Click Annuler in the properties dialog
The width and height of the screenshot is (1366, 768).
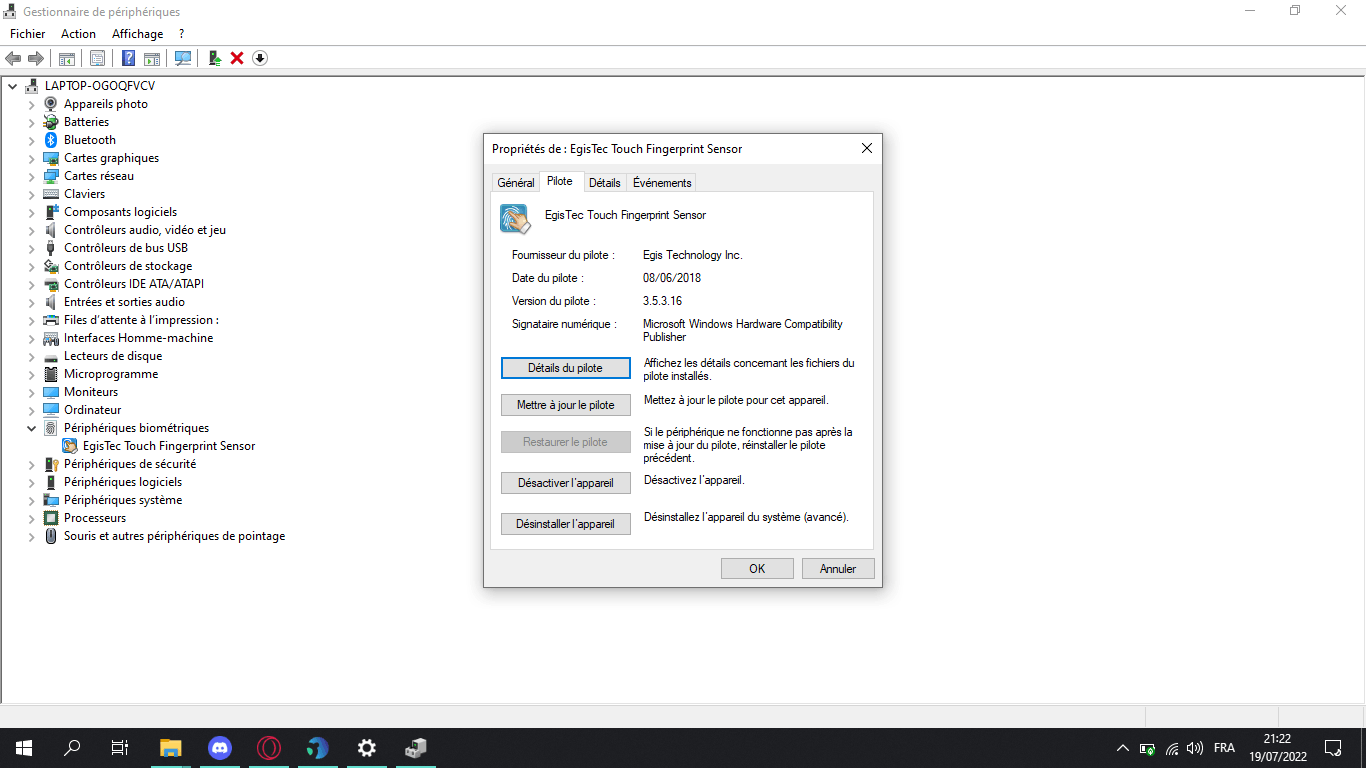tap(838, 568)
